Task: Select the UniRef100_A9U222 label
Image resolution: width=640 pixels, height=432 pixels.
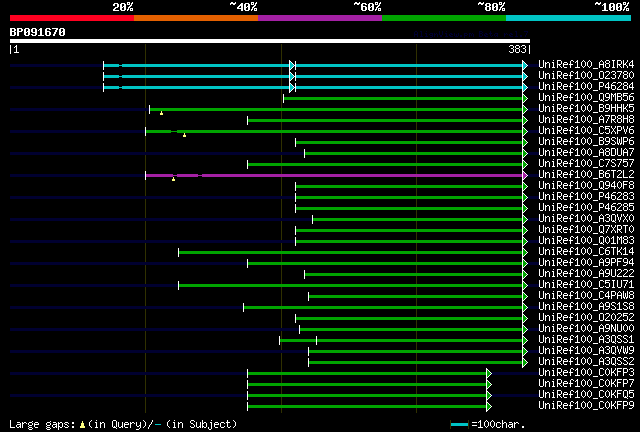Action: click(586, 274)
